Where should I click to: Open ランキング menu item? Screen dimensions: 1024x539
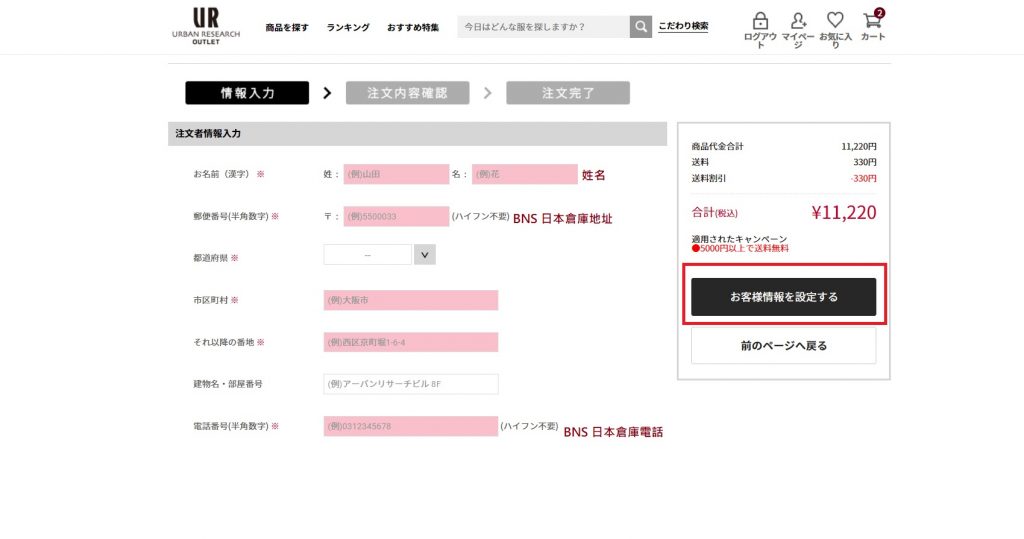(x=348, y=27)
